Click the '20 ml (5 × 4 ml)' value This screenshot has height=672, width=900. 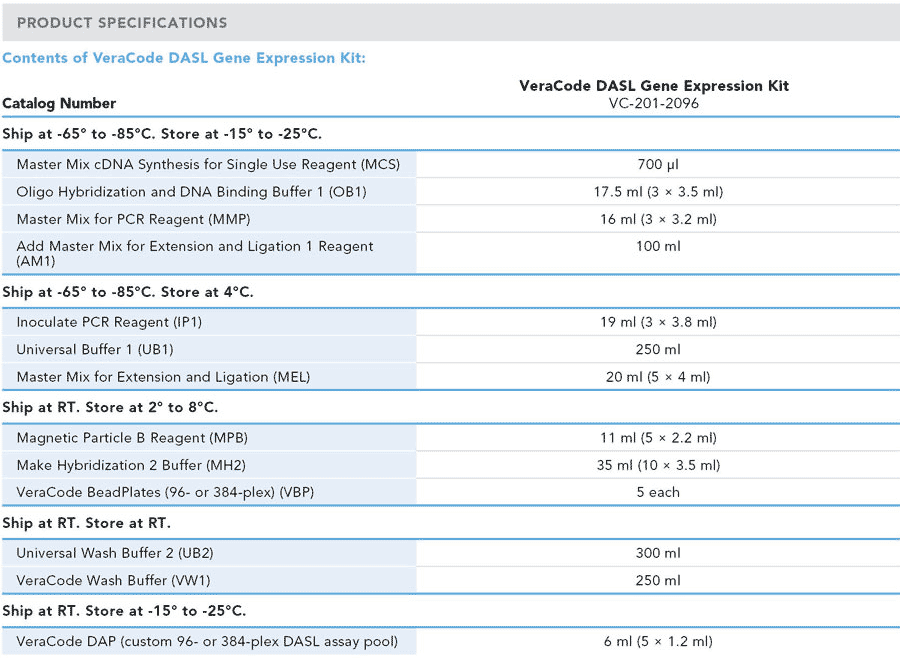pos(658,377)
